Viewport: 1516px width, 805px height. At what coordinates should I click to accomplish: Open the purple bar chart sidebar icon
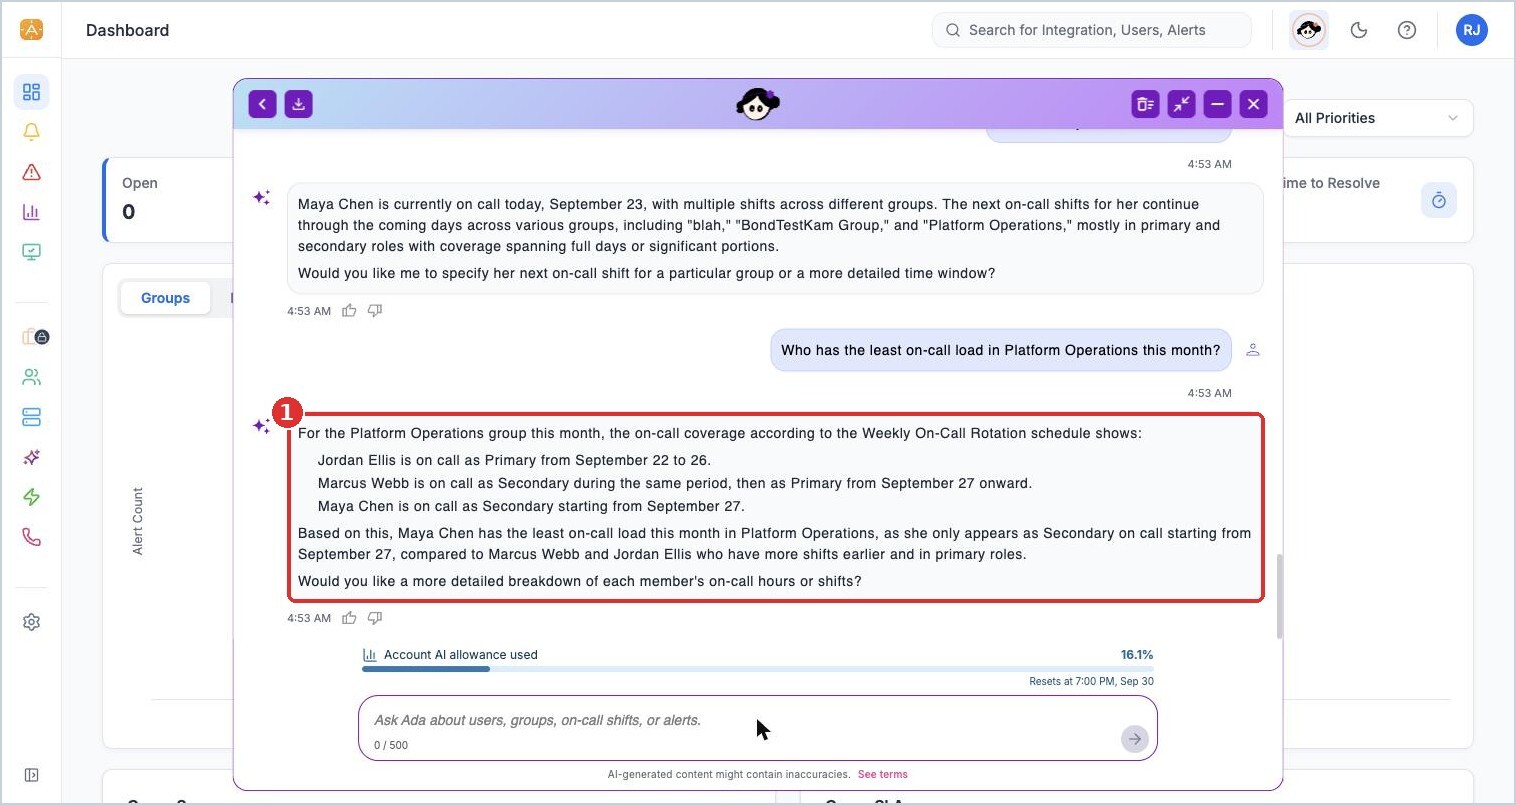tap(31, 212)
